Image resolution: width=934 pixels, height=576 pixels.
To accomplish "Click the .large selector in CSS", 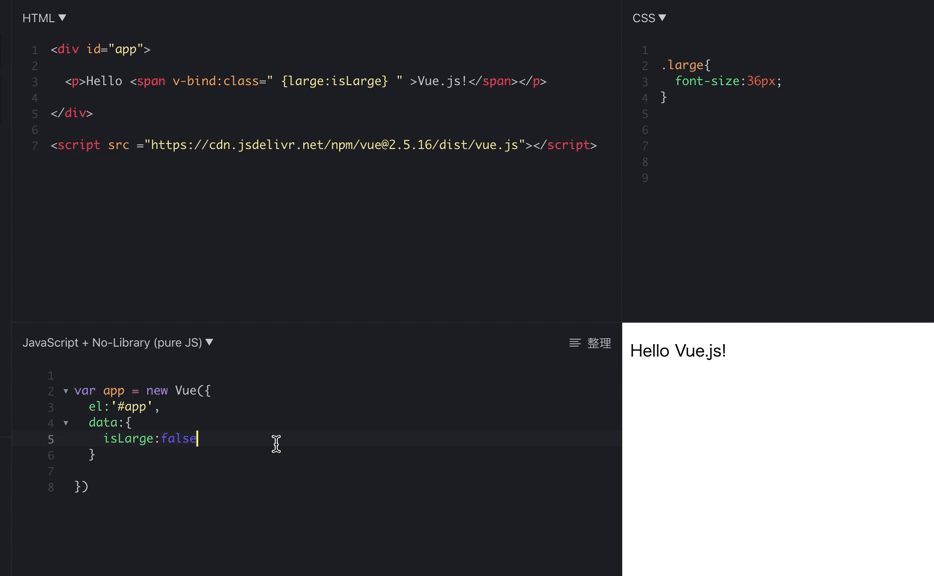I will 683,65.
